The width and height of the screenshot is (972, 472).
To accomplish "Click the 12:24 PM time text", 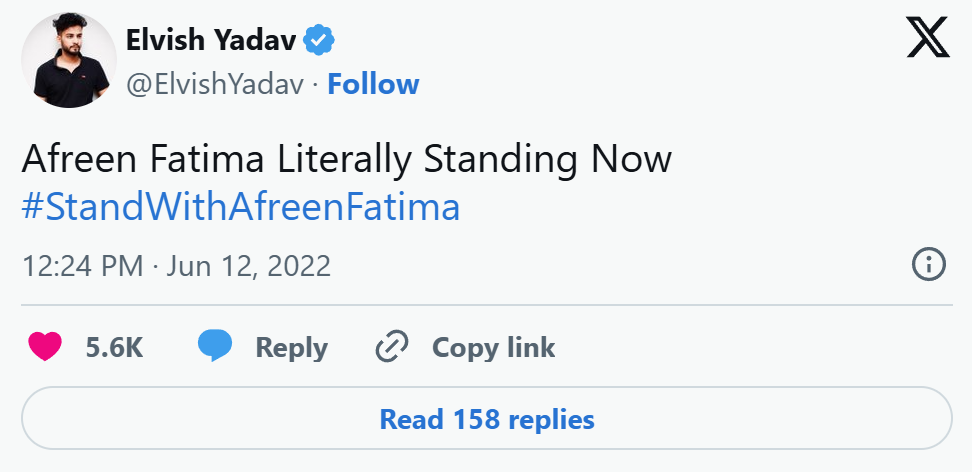I will pyautogui.click(x=82, y=267).
